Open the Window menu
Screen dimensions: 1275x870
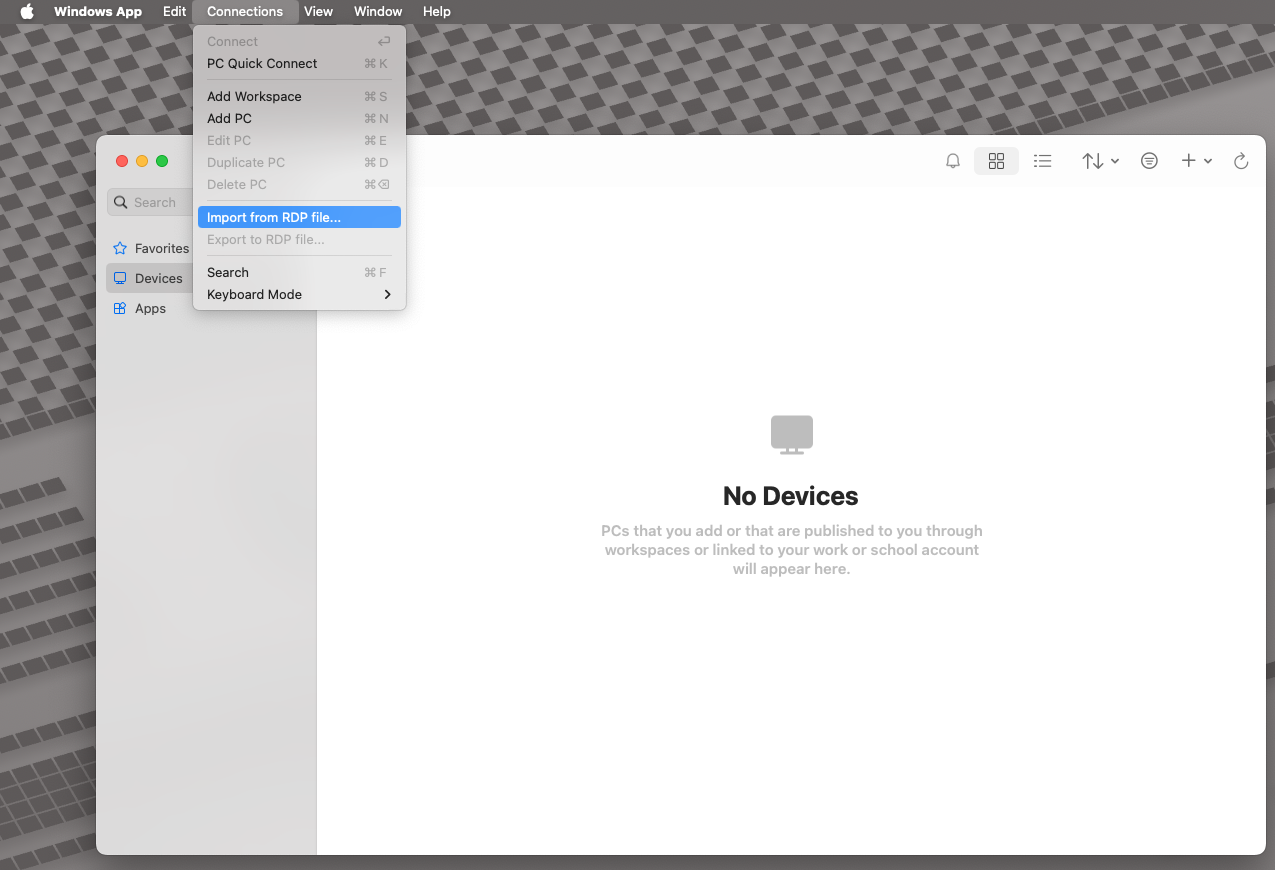pyautogui.click(x=378, y=11)
